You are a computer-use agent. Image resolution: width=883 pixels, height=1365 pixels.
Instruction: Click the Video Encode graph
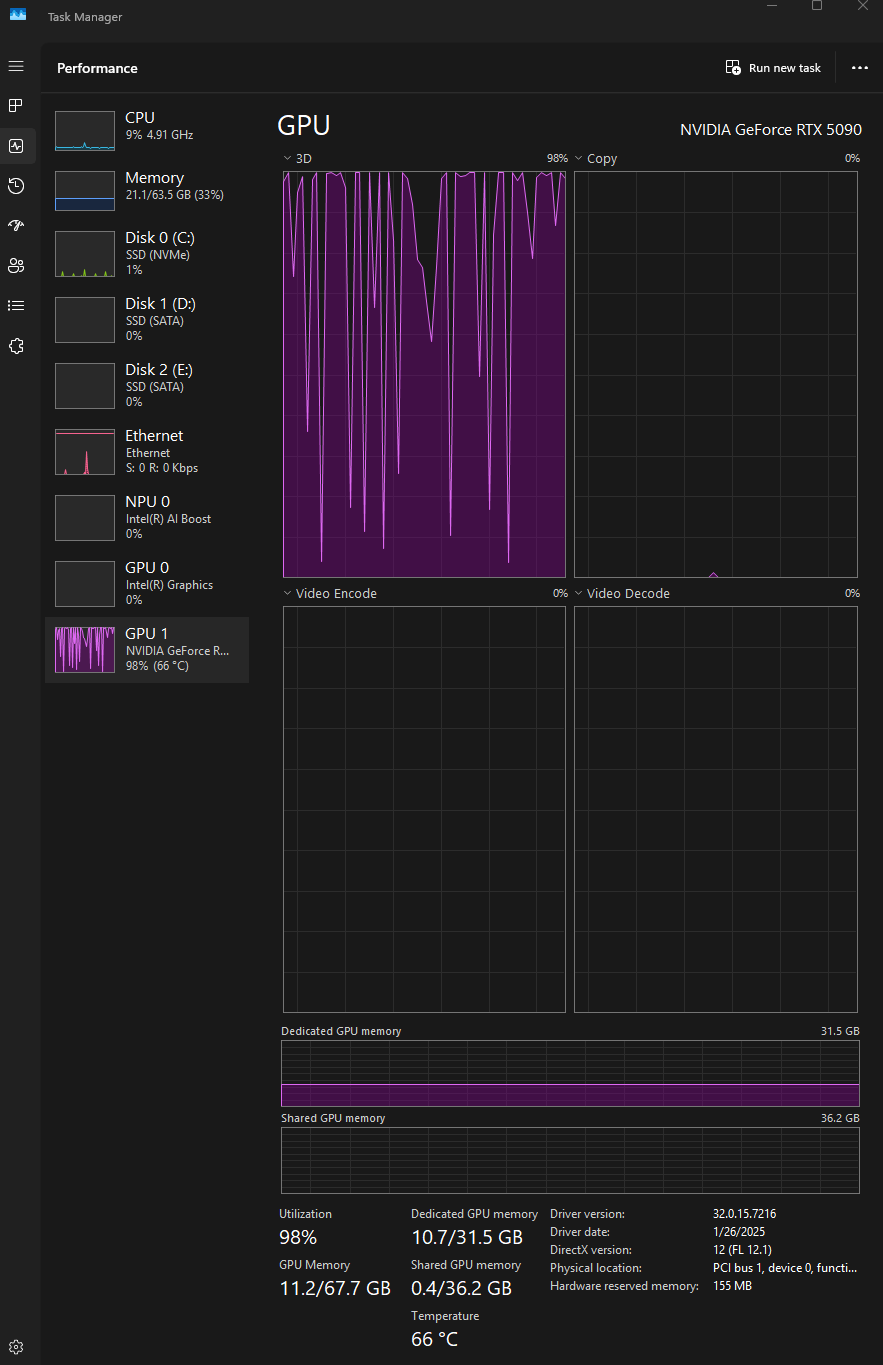tap(424, 810)
